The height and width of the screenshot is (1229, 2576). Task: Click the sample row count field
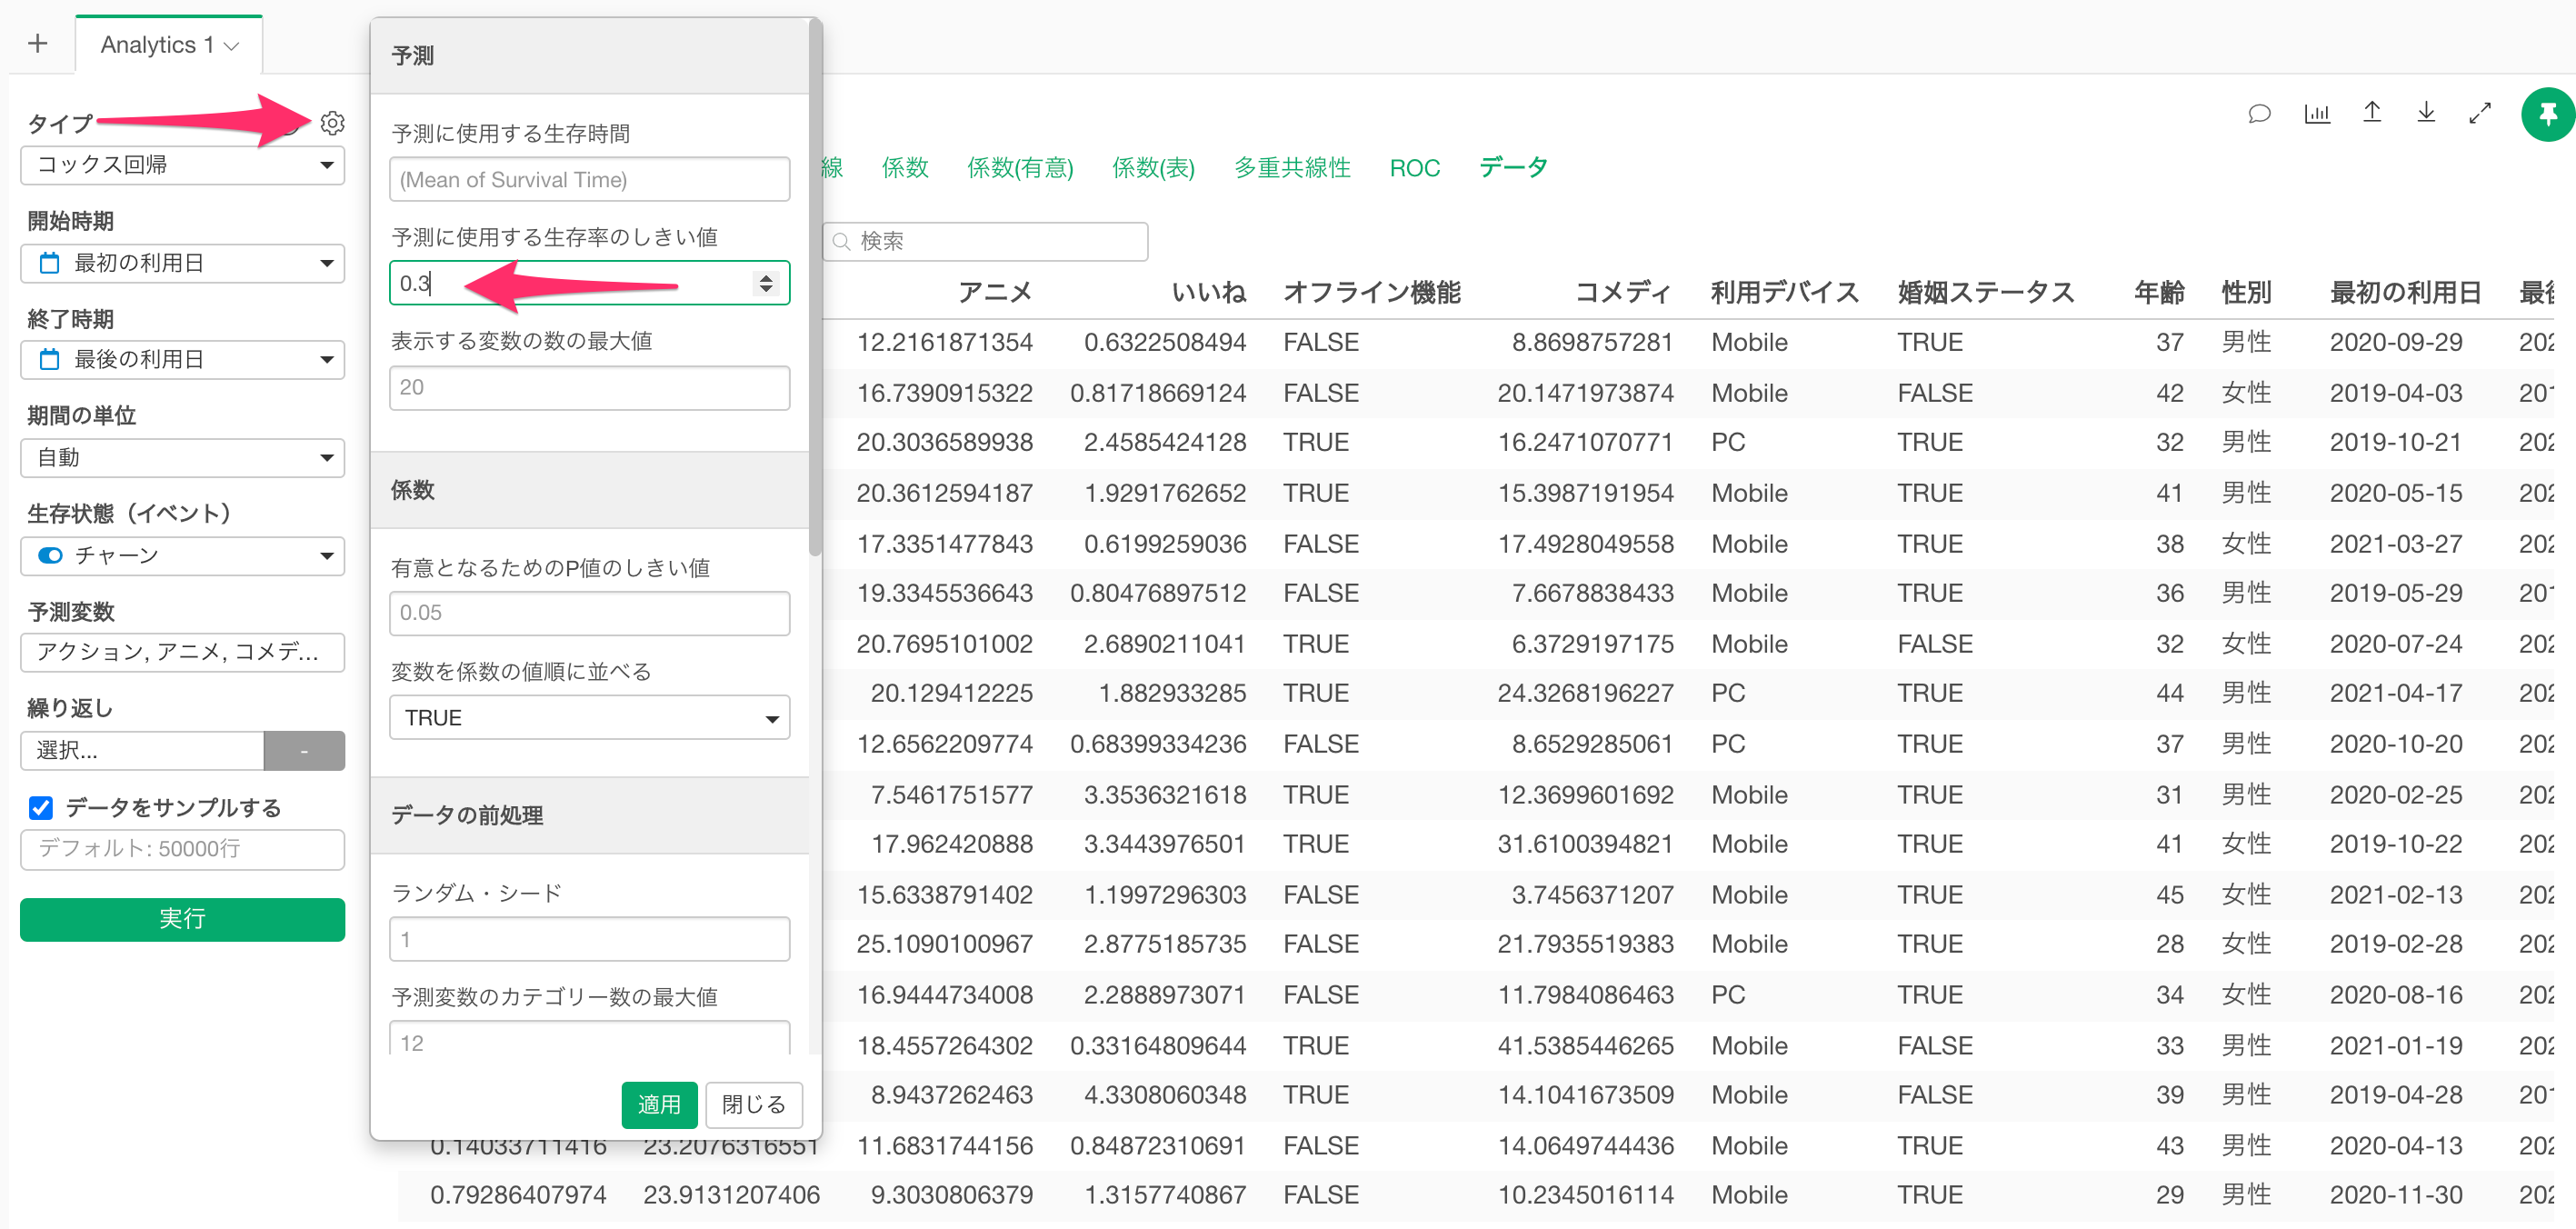pos(182,849)
